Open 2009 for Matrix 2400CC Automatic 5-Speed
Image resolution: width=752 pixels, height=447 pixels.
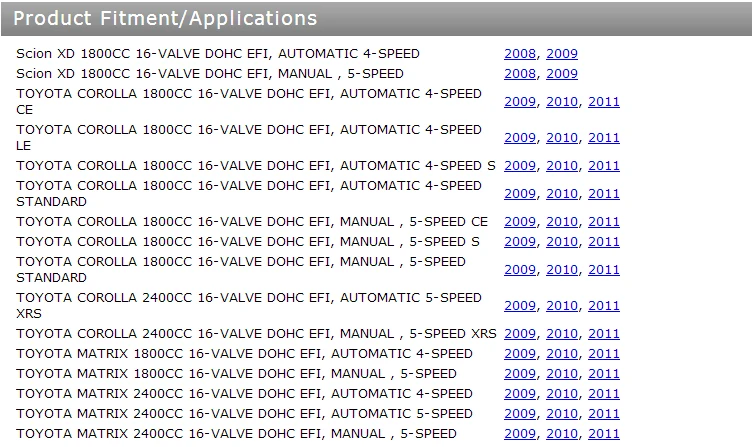click(x=520, y=414)
